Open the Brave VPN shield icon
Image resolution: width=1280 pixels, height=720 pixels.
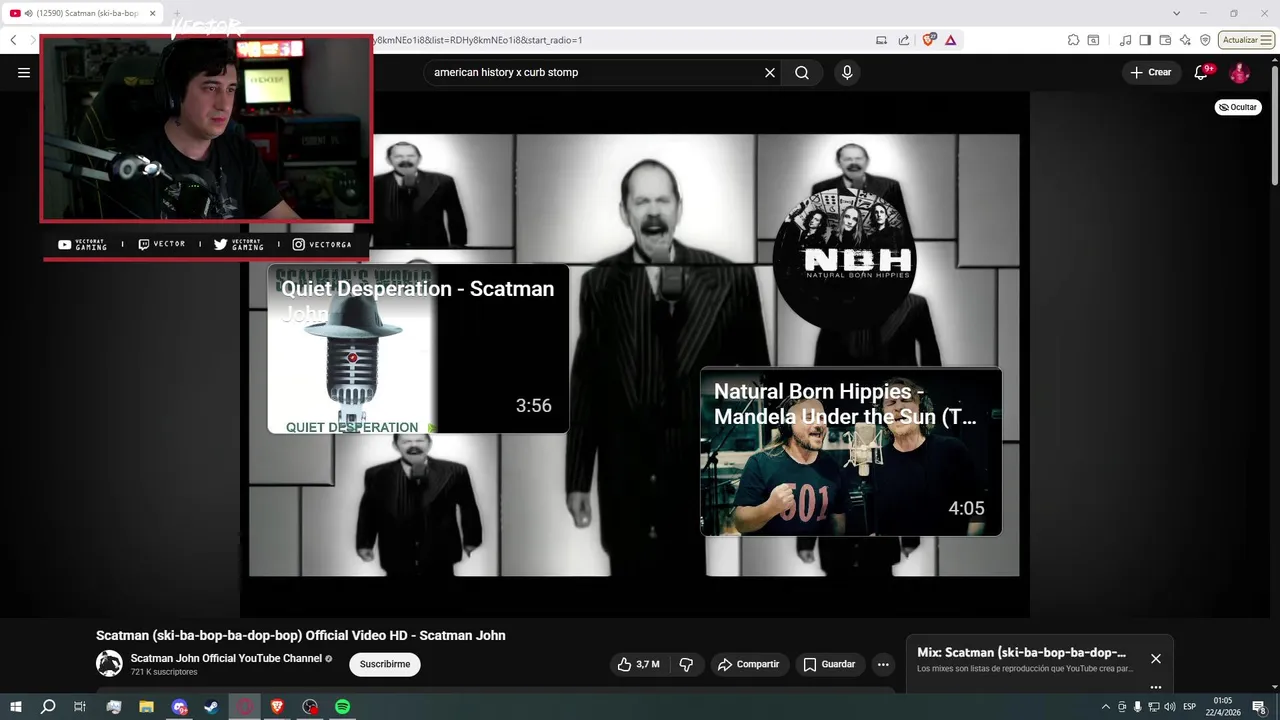(x=1205, y=40)
